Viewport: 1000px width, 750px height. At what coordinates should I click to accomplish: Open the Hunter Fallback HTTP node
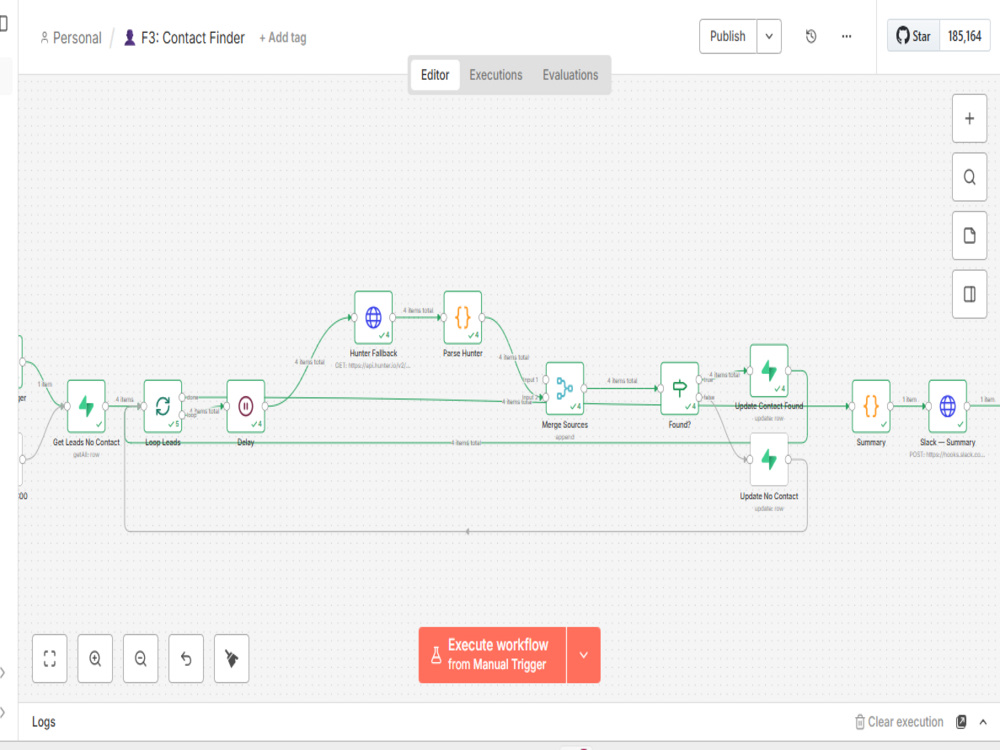pos(373,317)
